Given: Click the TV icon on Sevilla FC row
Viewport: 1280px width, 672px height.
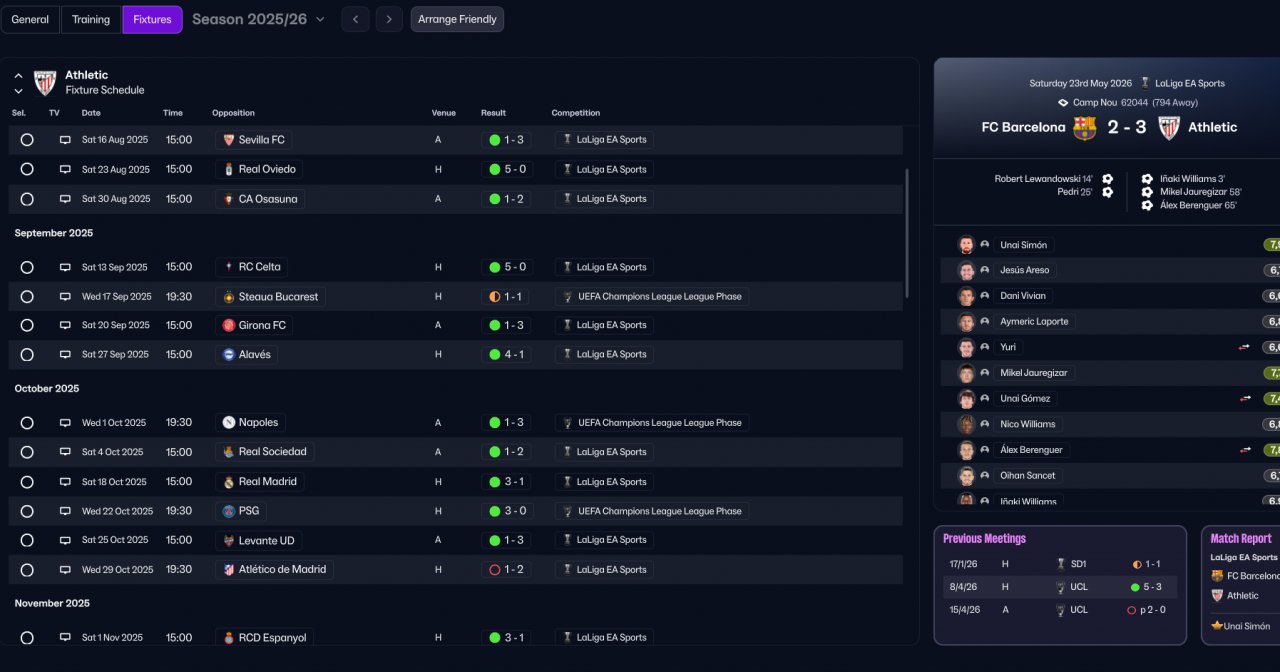Looking at the screenshot, I should 65,140.
